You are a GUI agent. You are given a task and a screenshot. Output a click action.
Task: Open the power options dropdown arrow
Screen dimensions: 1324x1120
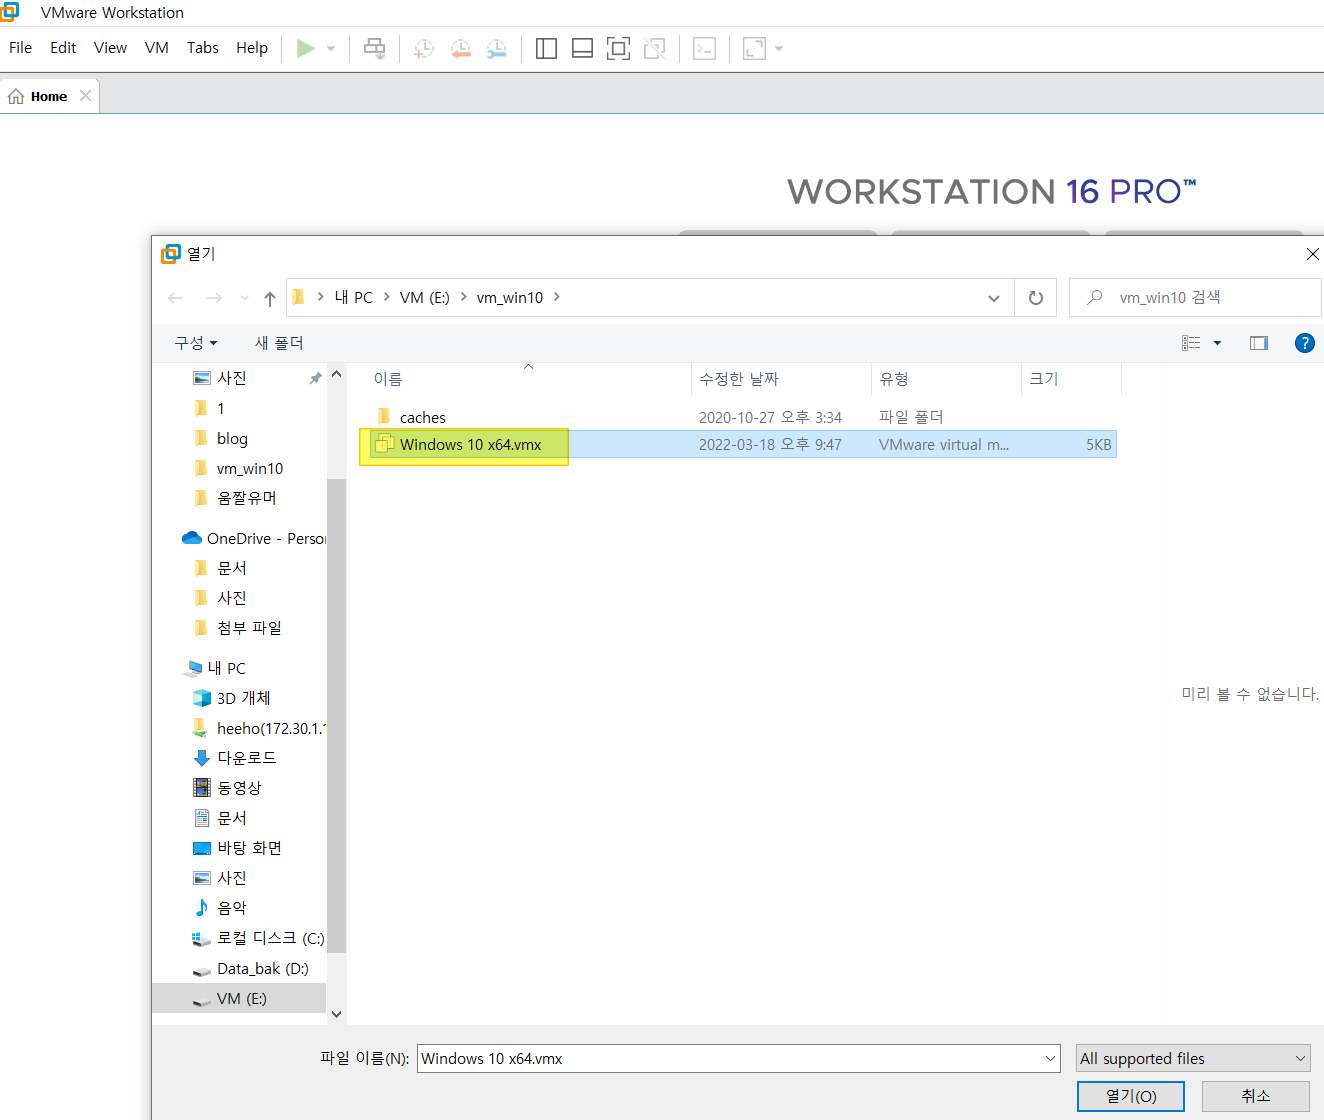point(331,48)
